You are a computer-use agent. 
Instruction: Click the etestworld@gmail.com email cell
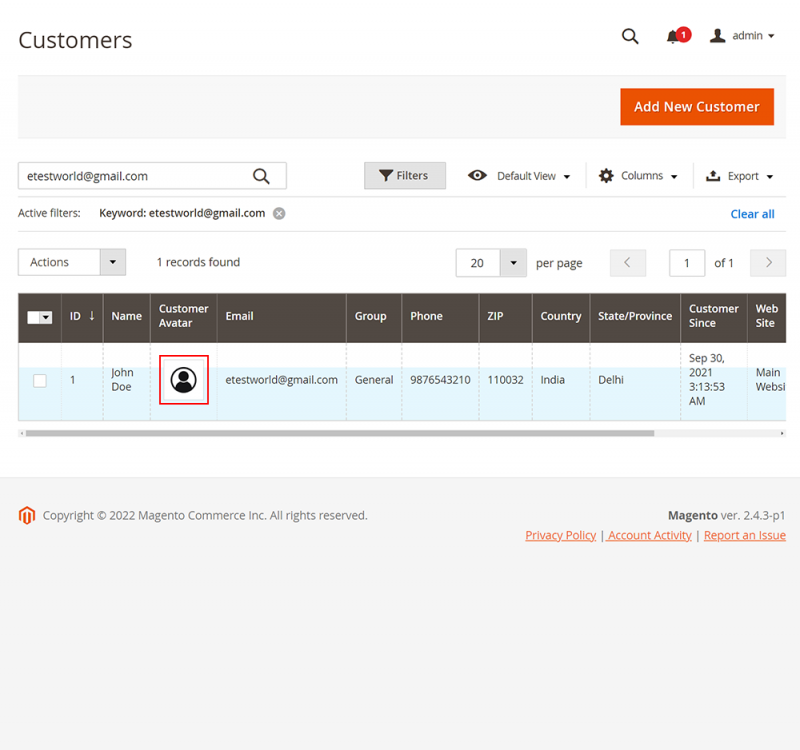281,380
